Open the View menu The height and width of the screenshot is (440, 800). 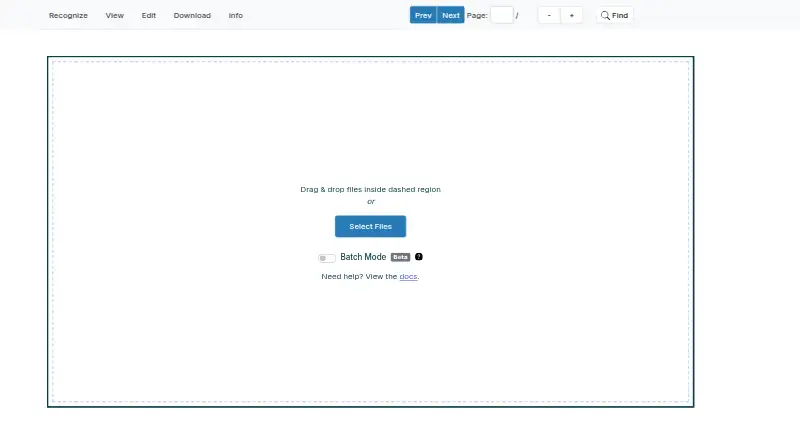pos(115,15)
